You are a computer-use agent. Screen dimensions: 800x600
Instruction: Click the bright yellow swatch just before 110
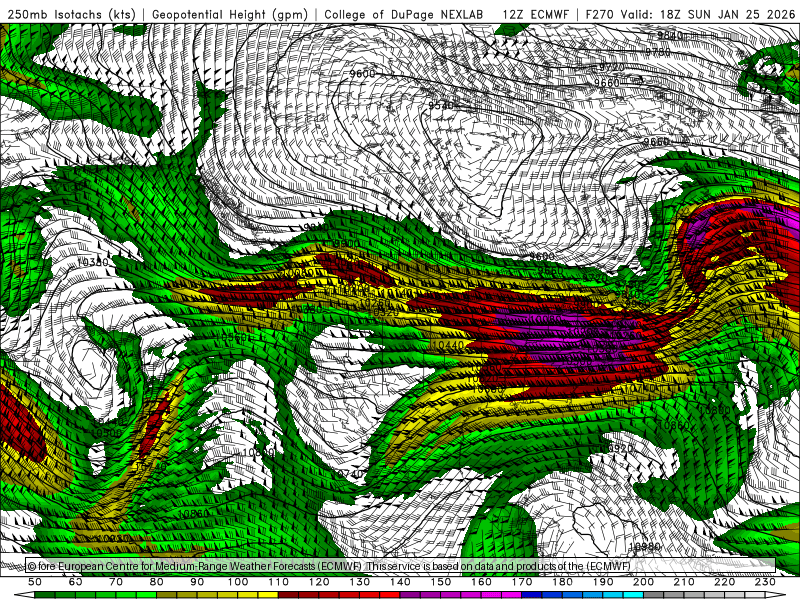point(268,595)
